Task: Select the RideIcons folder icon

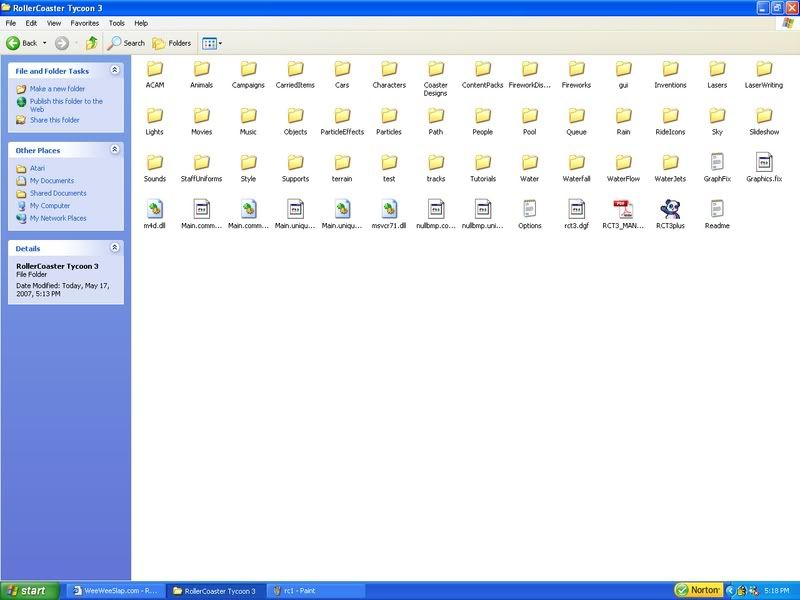Action: click(x=670, y=115)
